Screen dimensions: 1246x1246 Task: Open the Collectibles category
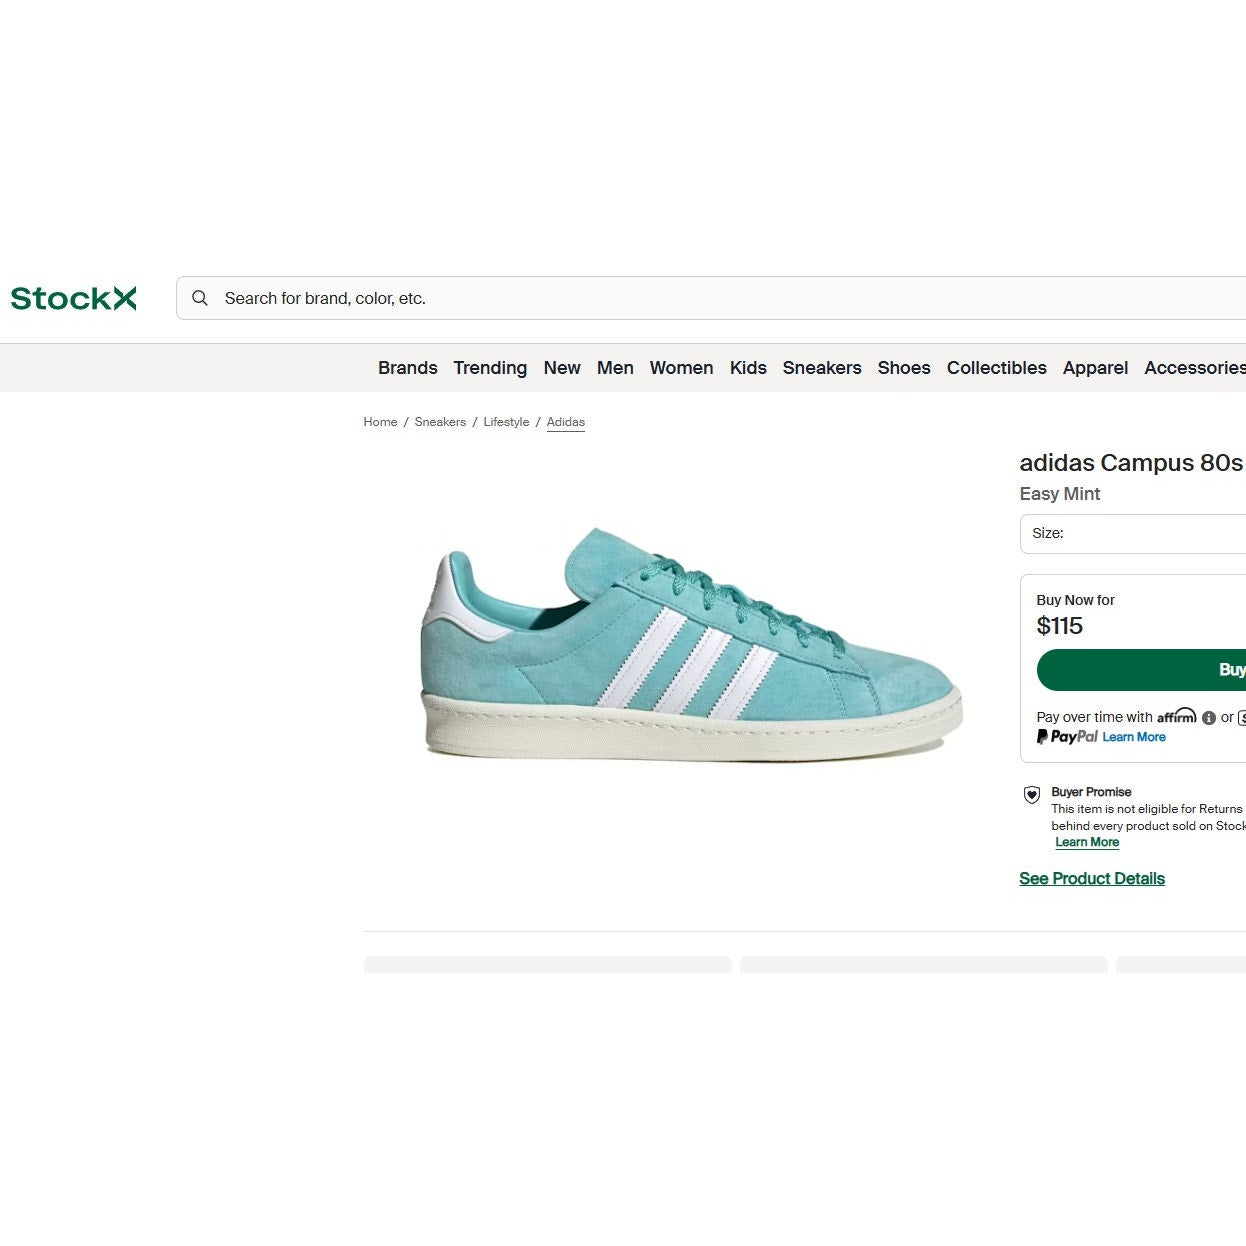(996, 368)
